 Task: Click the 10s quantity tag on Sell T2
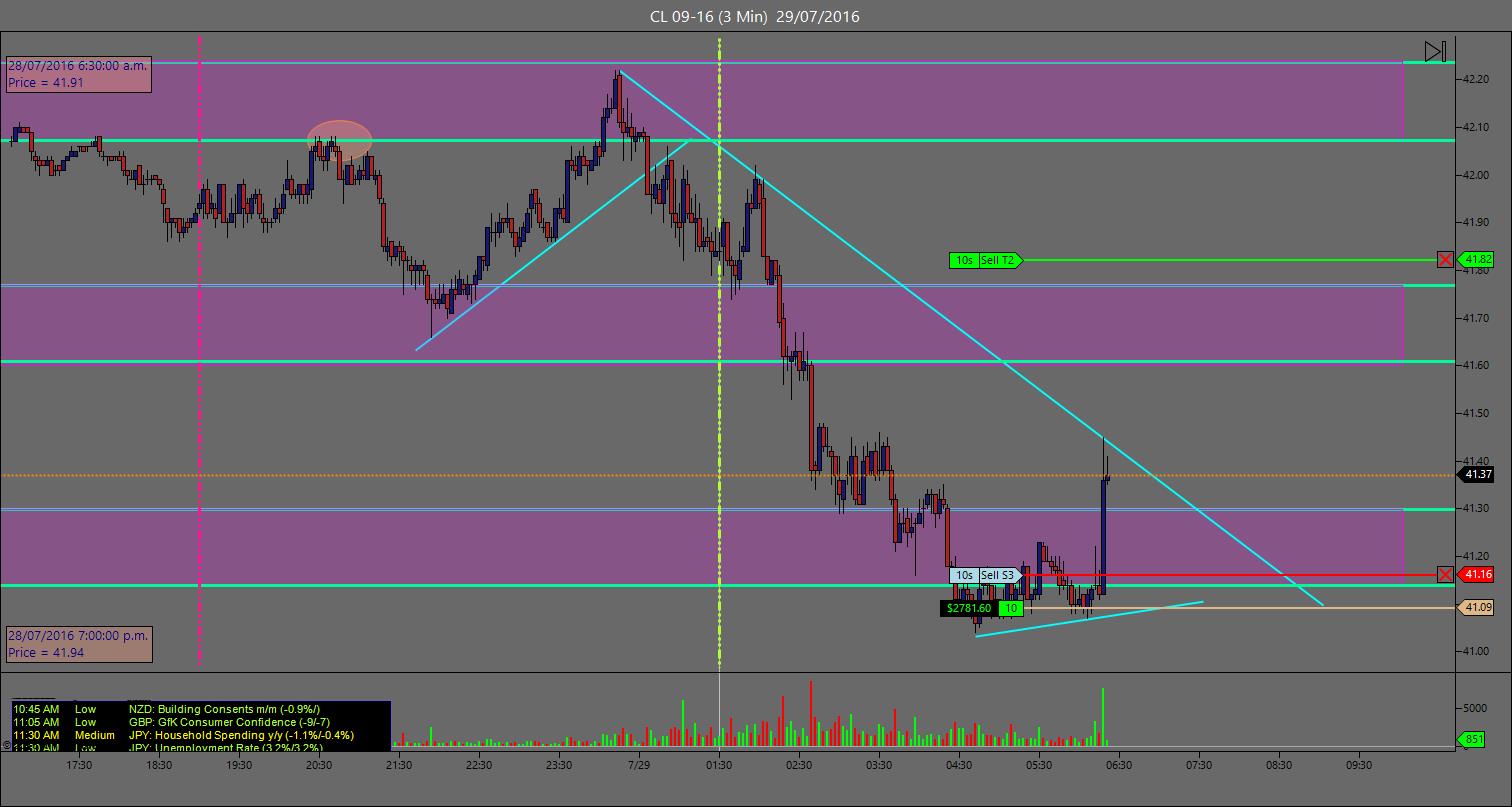point(964,260)
